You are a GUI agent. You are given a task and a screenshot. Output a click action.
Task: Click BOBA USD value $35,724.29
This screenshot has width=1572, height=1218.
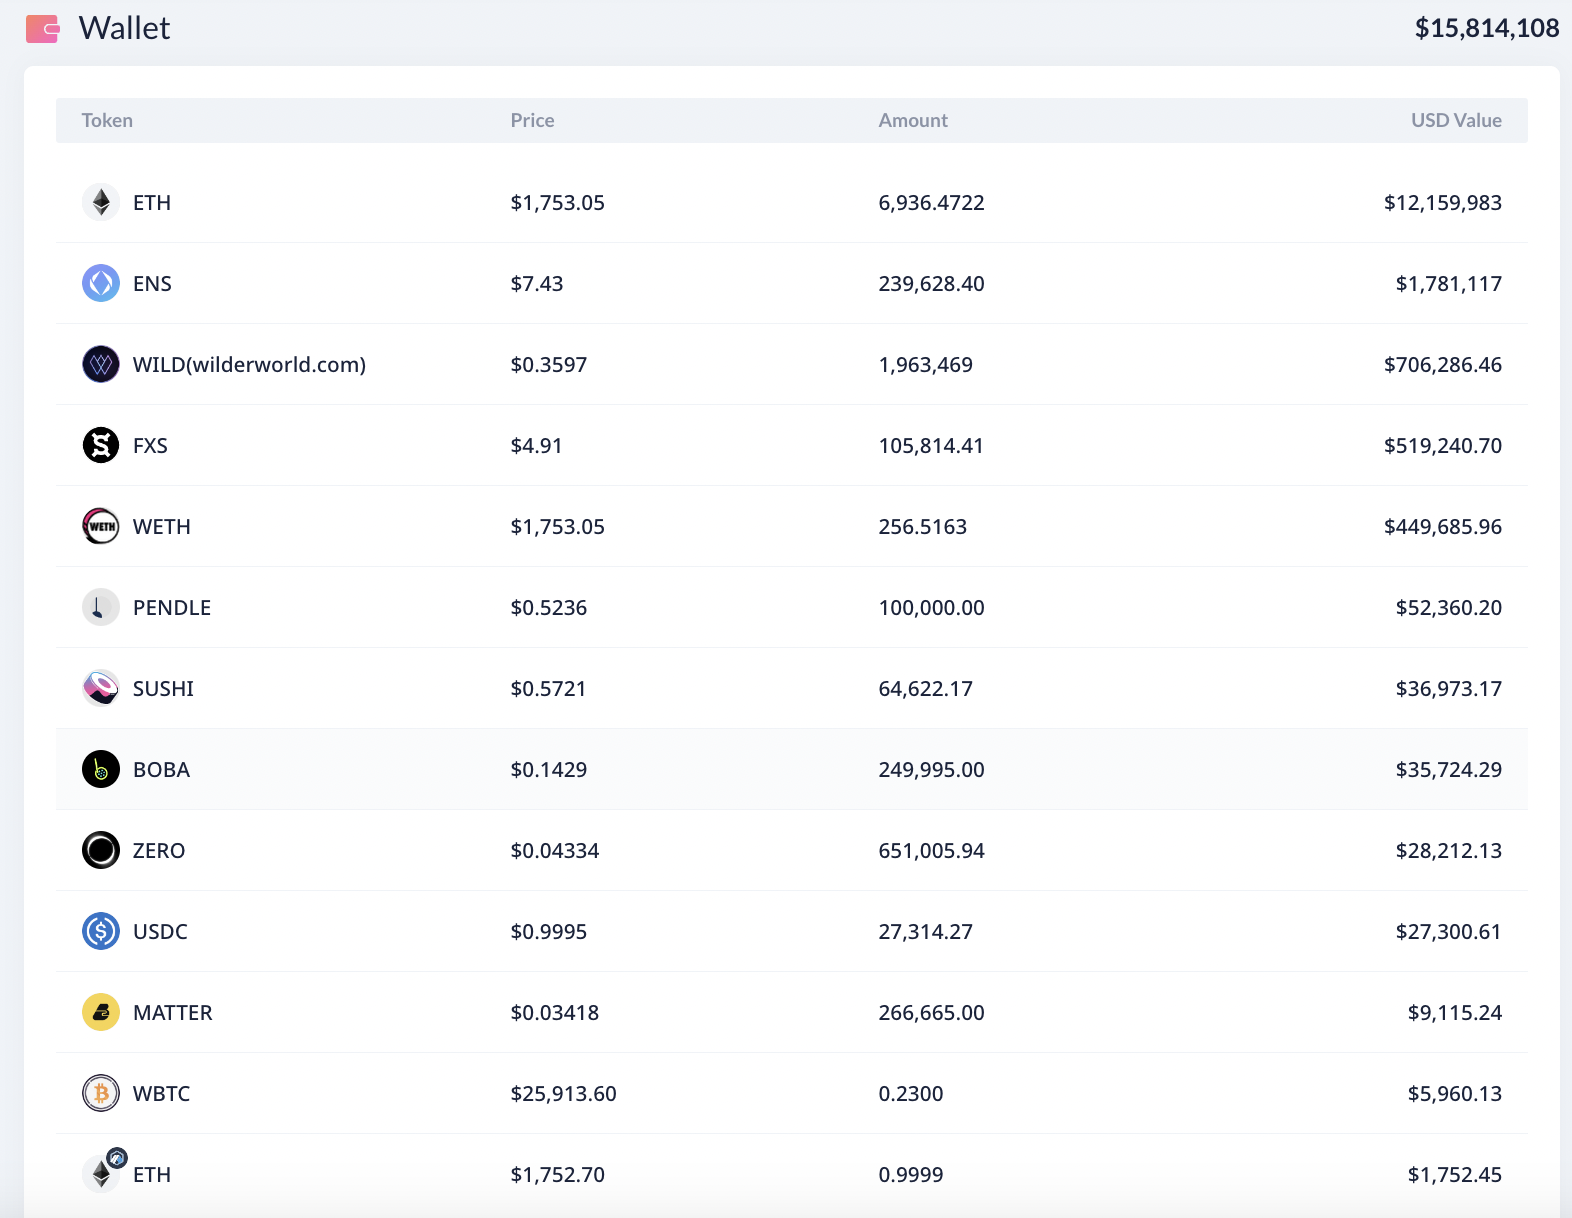[1449, 770]
